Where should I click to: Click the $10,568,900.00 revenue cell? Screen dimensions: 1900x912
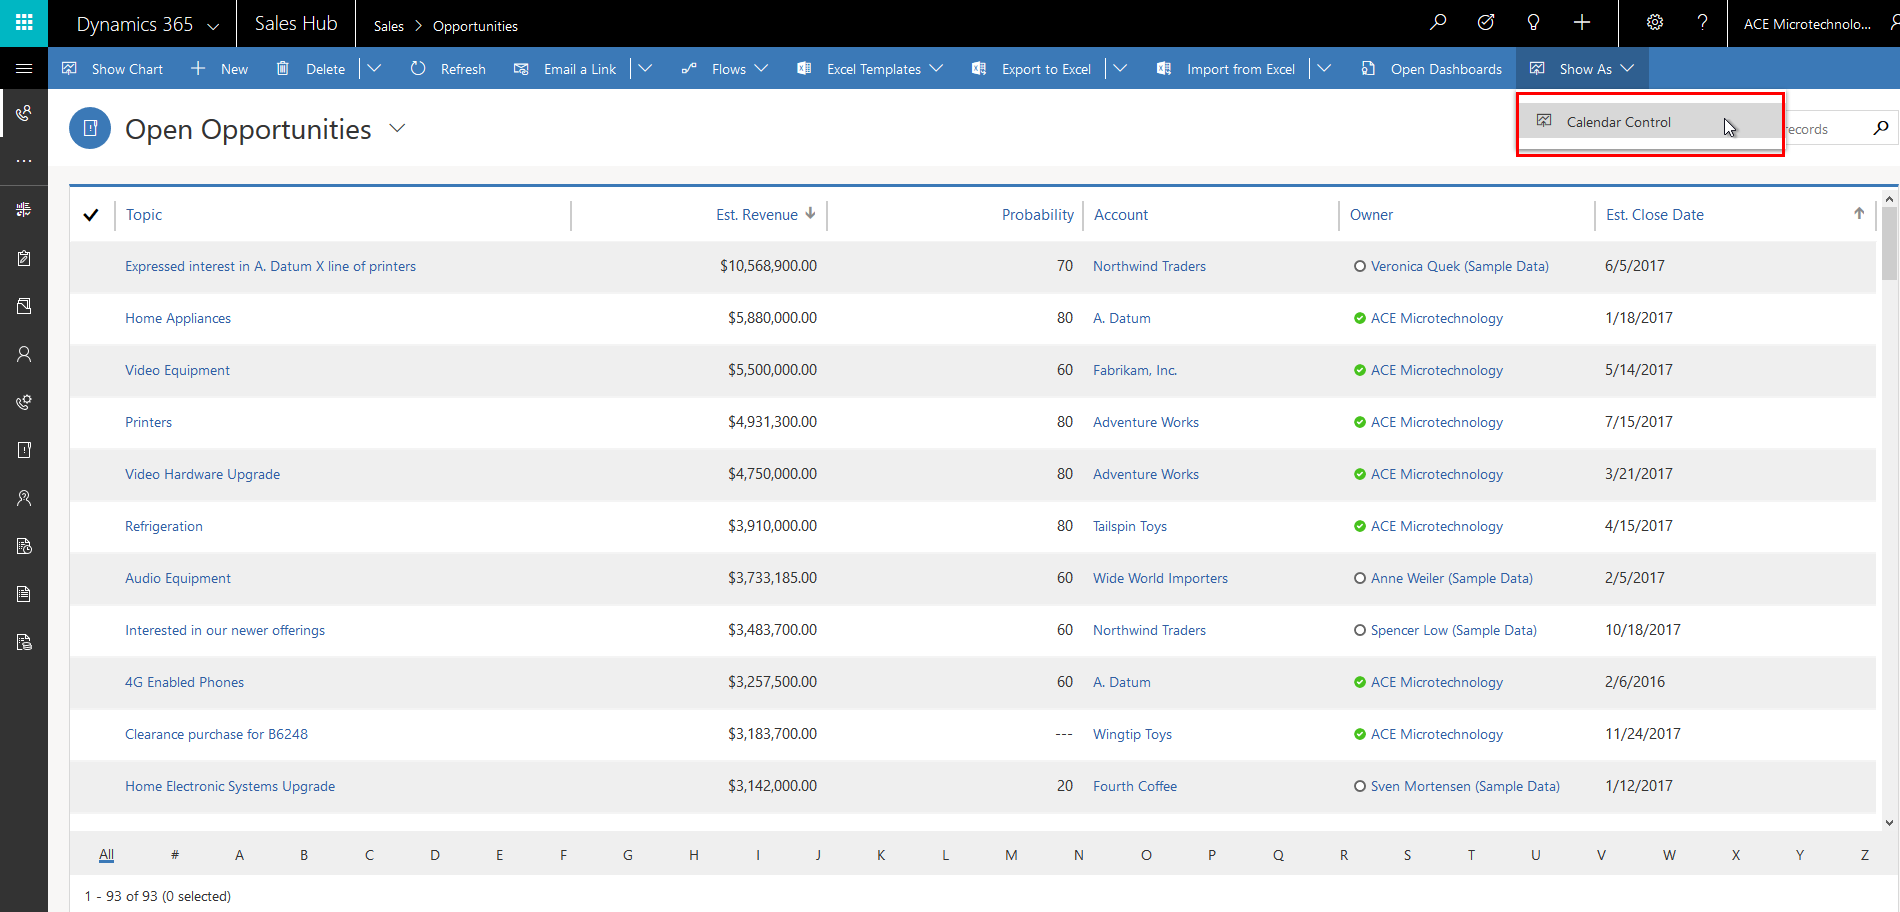coord(768,266)
